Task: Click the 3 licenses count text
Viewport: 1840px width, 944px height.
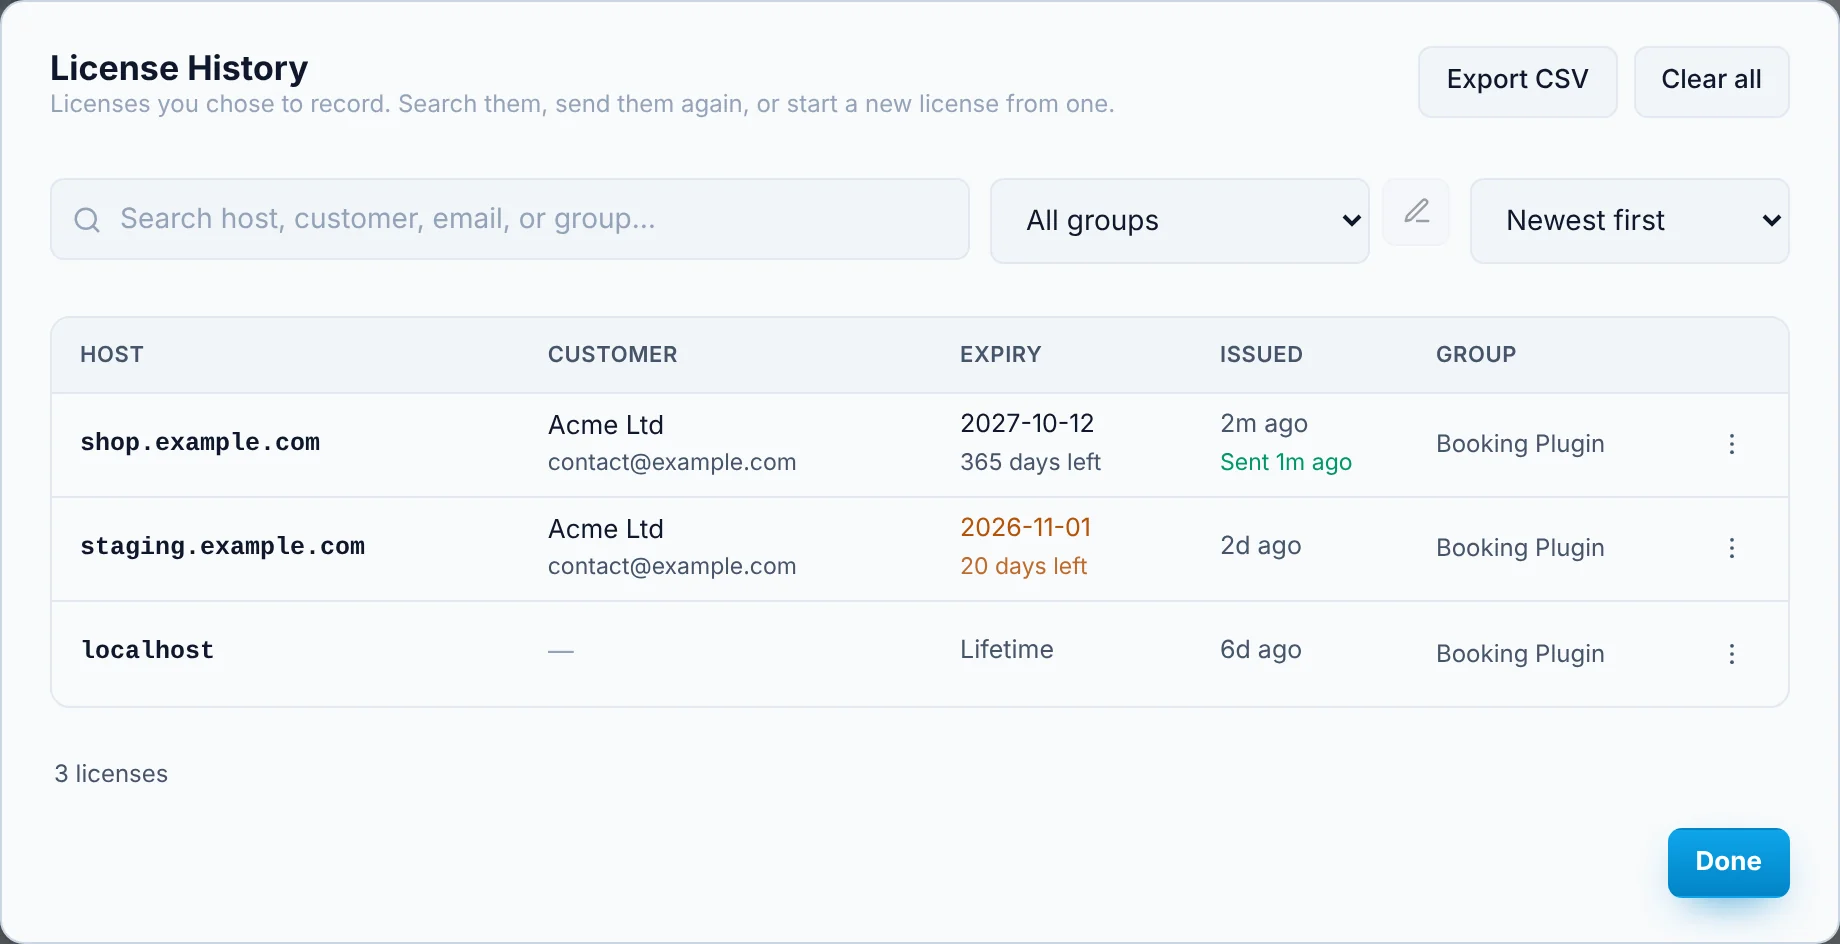Action: click(x=111, y=774)
